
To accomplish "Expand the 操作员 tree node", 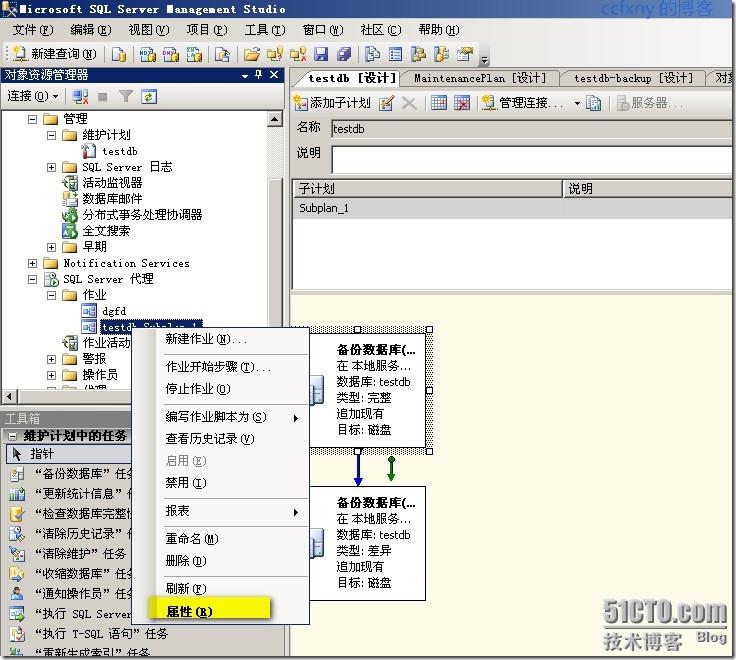I will click(x=52, y=376).
